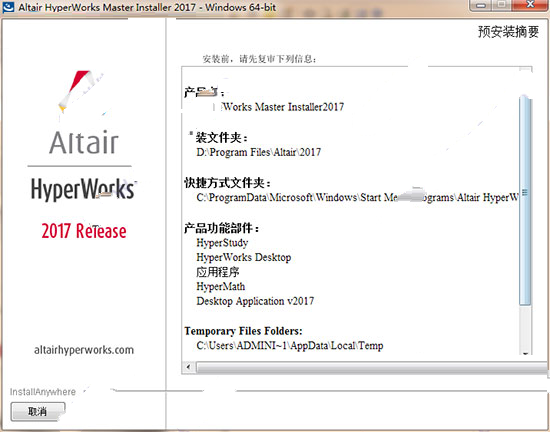Click the 2017 Release text
This screenshot has height=432, width=550.
point(84,231)
